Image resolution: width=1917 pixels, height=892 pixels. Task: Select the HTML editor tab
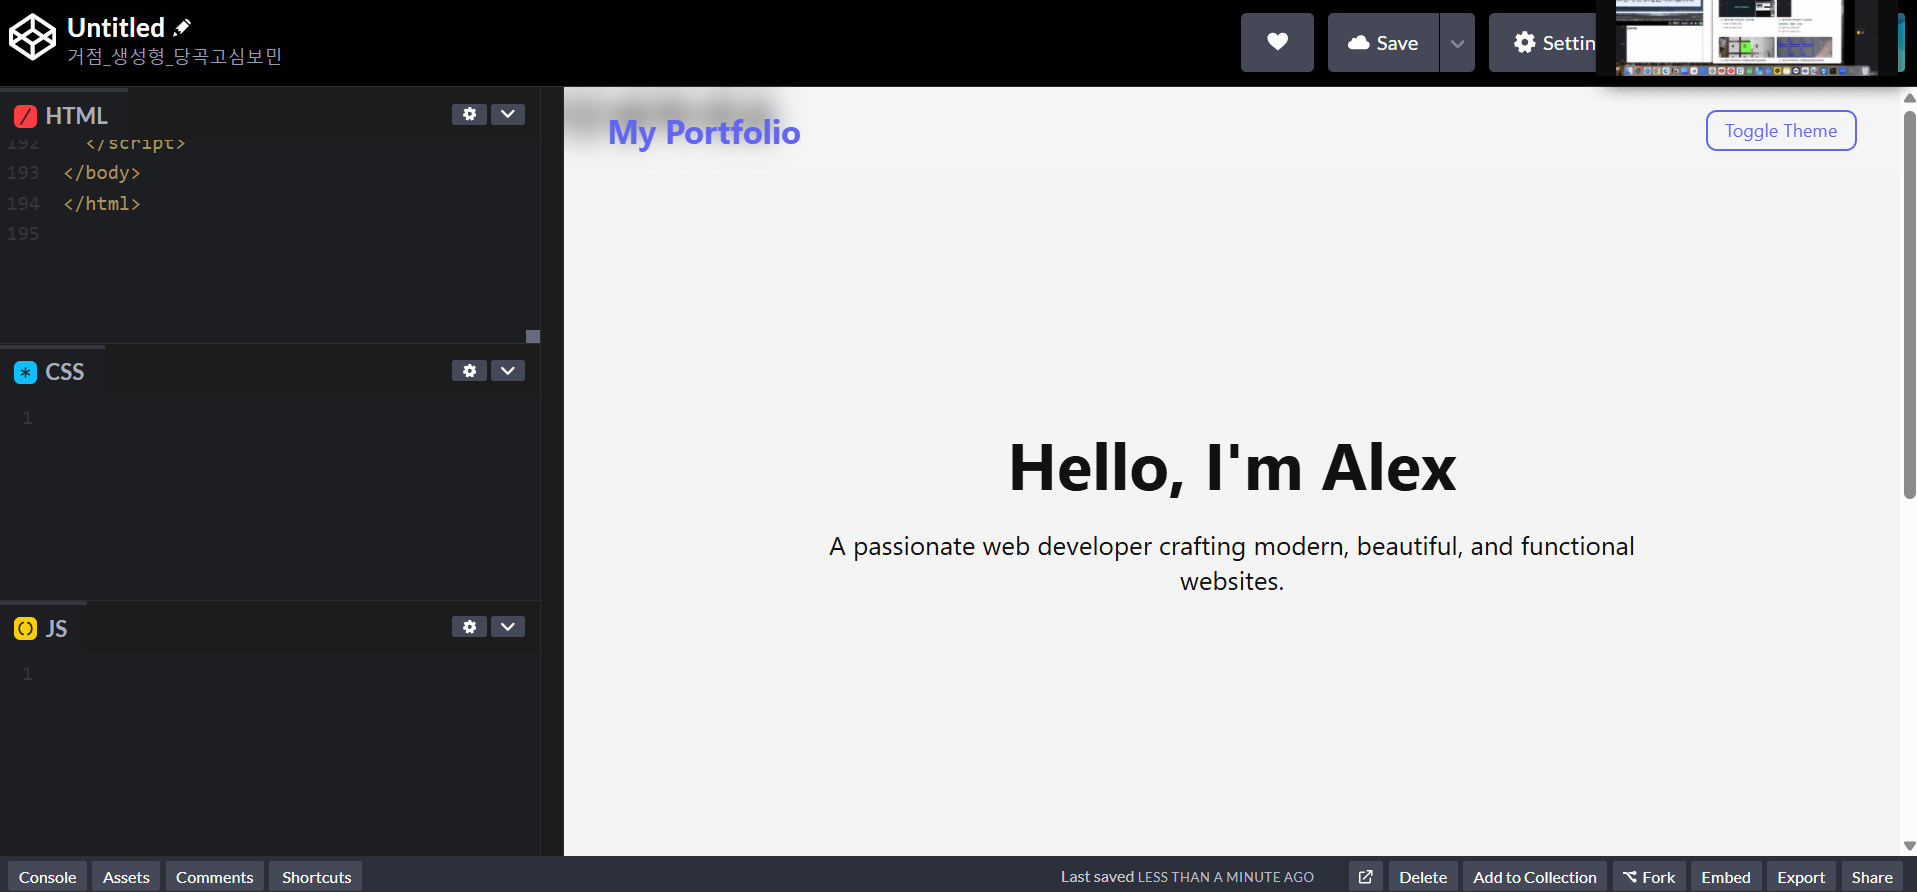[64, 115]
